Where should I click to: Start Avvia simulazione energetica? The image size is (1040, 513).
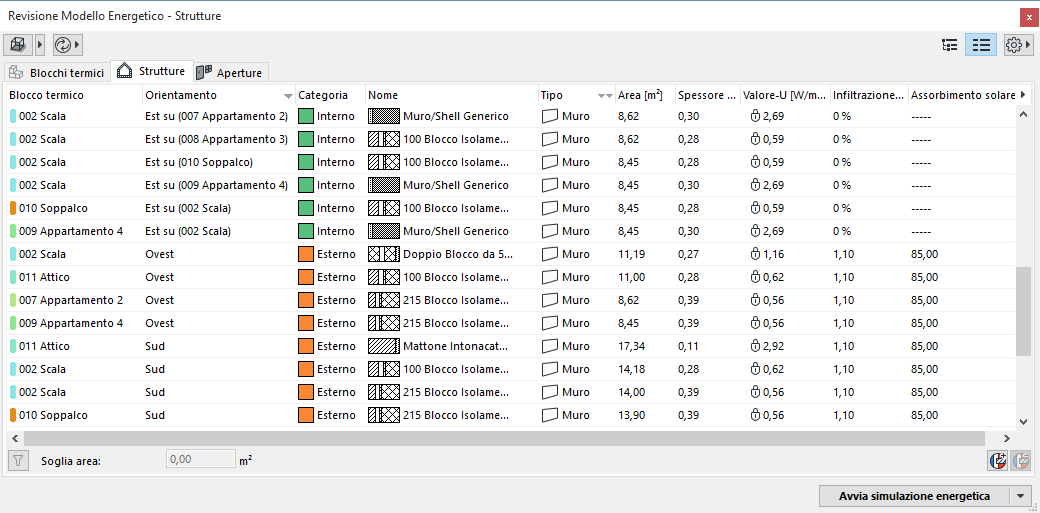[x=914, y=496]
